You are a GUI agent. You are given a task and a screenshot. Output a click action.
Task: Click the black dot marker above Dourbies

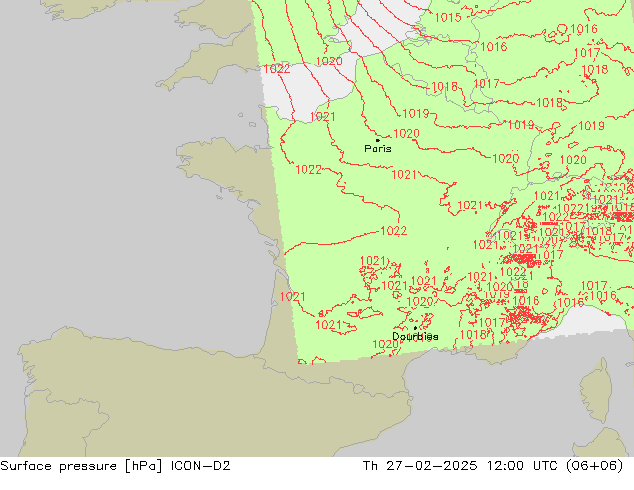tap(415, 328)
